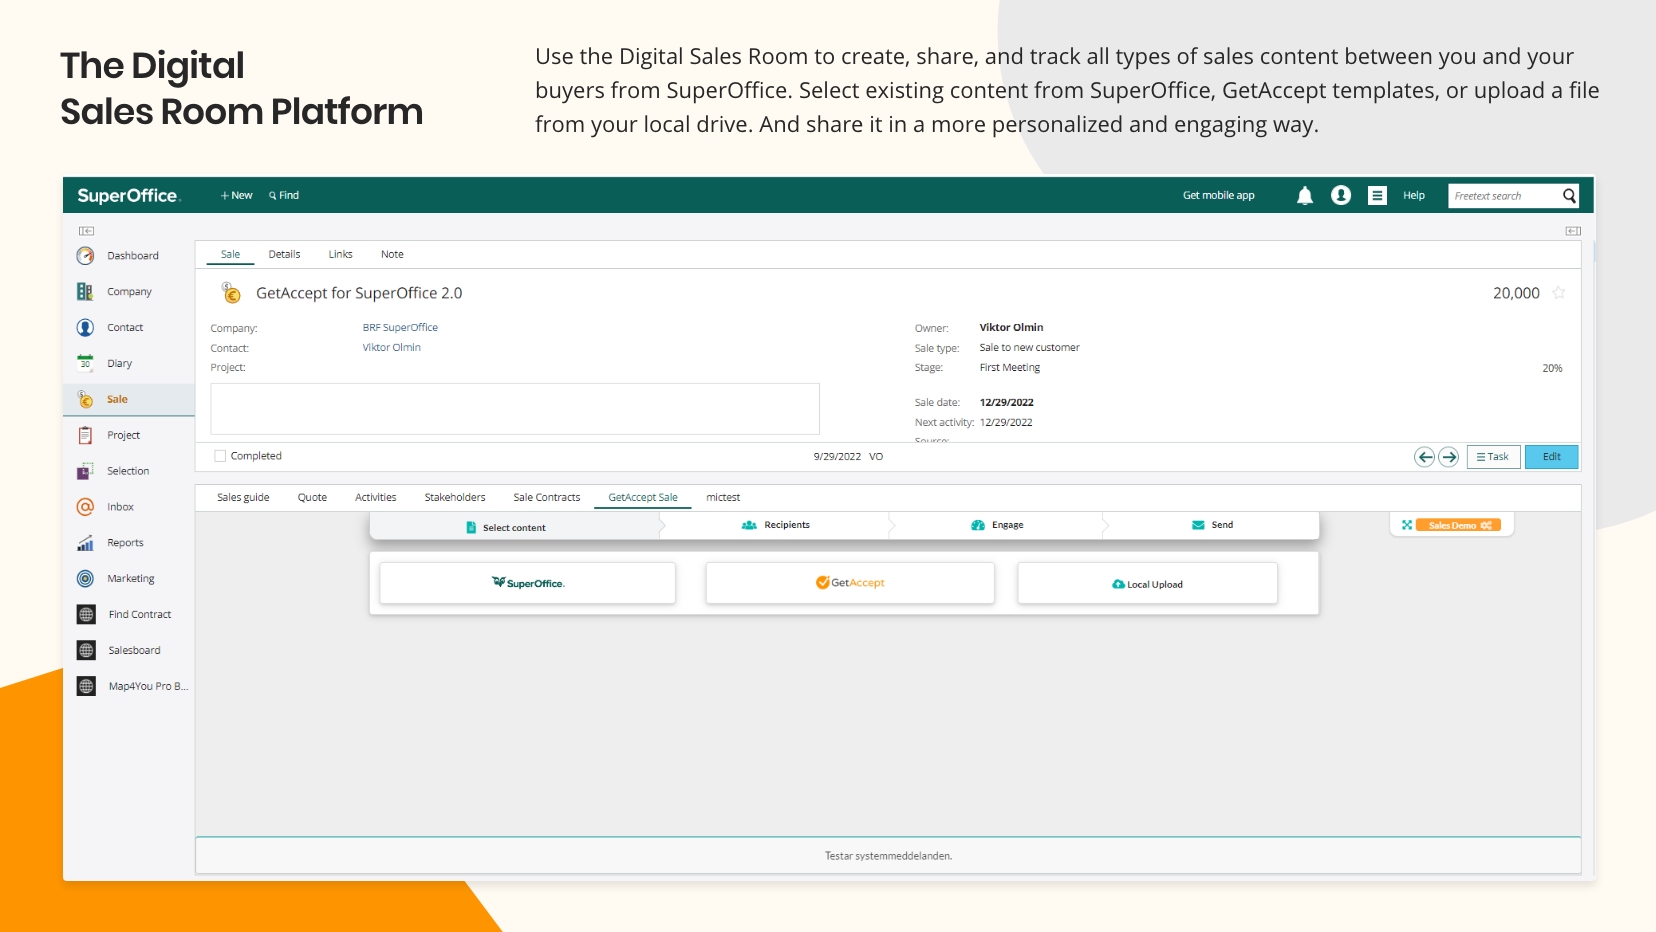1656x932 pixels.
Task: Open the GetAccept Sale tab
Action: [643, 498]
